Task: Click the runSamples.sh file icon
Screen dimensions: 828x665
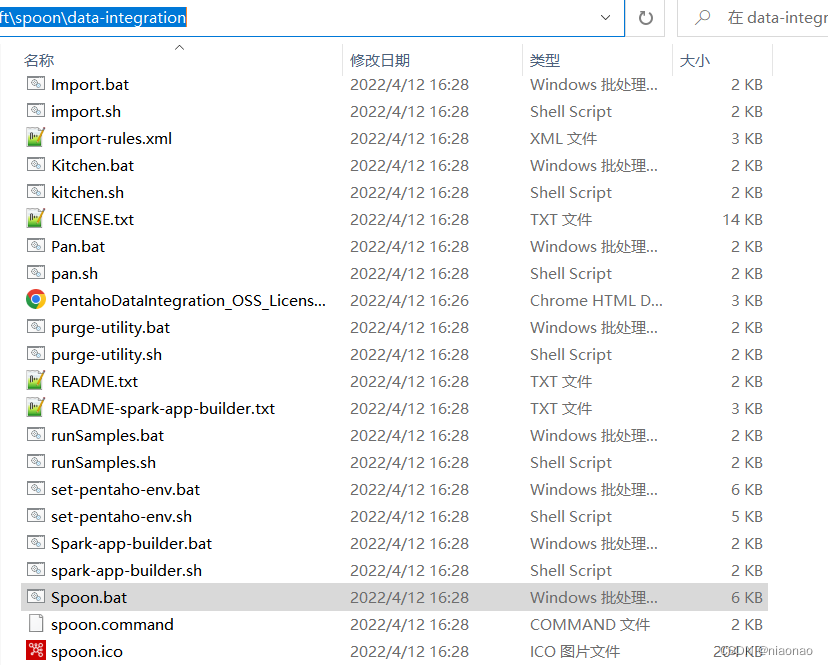Action: click(x=36, y=462)
